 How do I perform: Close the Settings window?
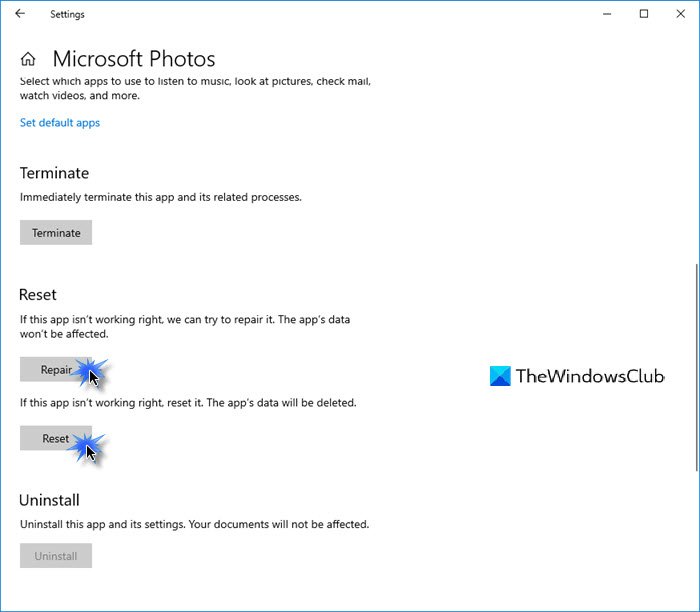680,14
